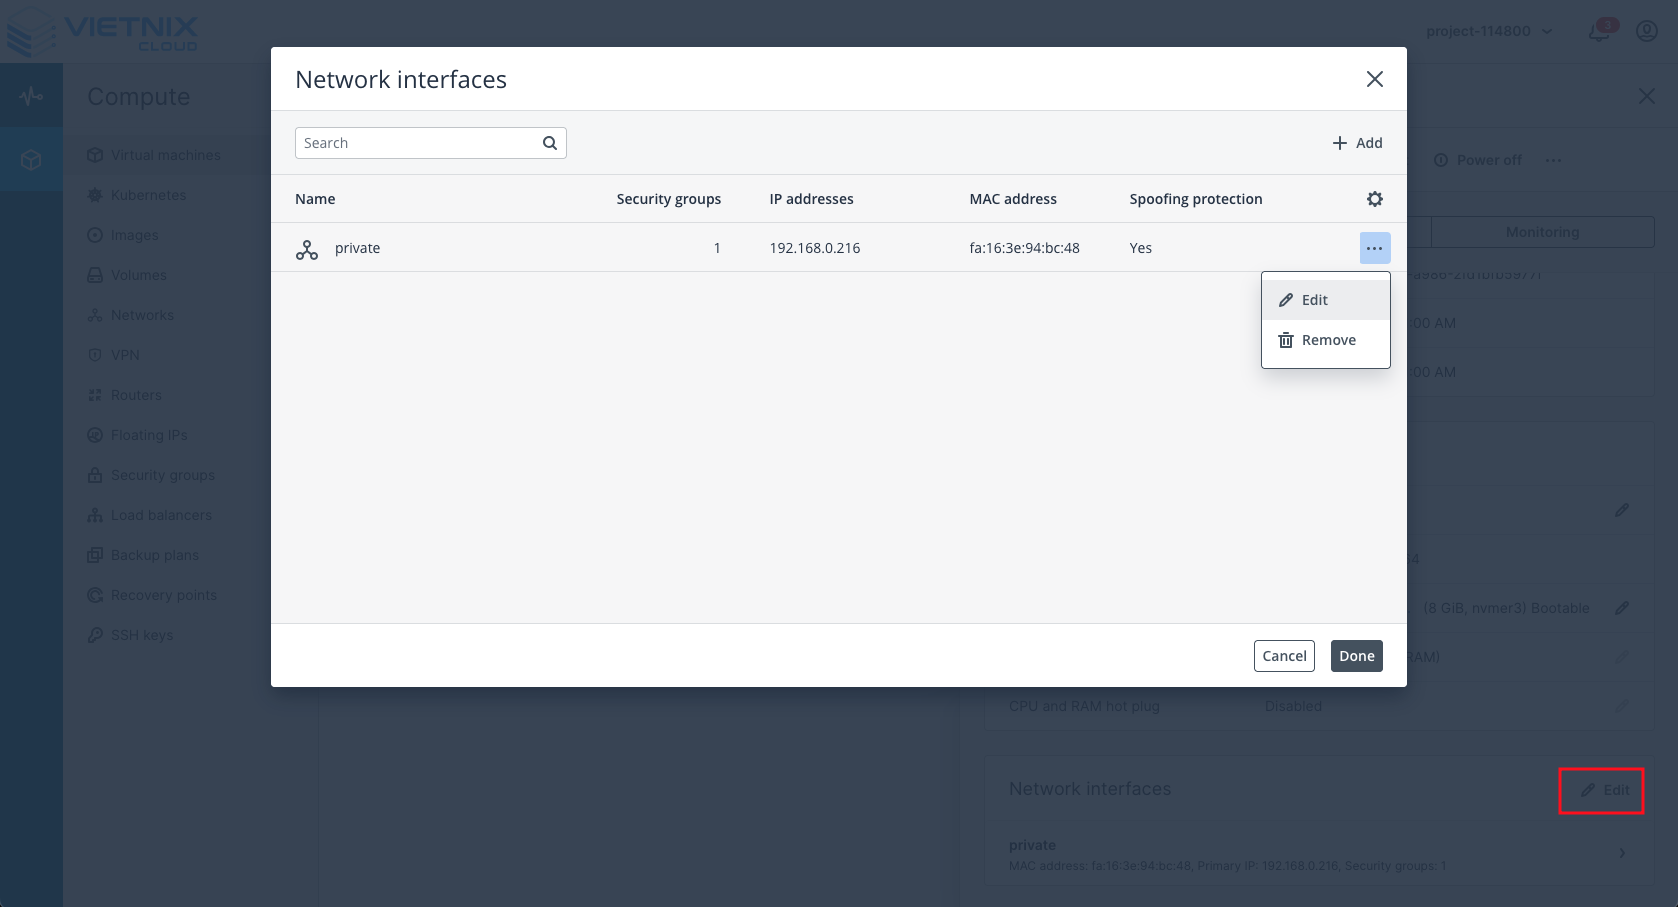Open the Networks section
Screen dimensions: 1678x907
pos(141,315)
